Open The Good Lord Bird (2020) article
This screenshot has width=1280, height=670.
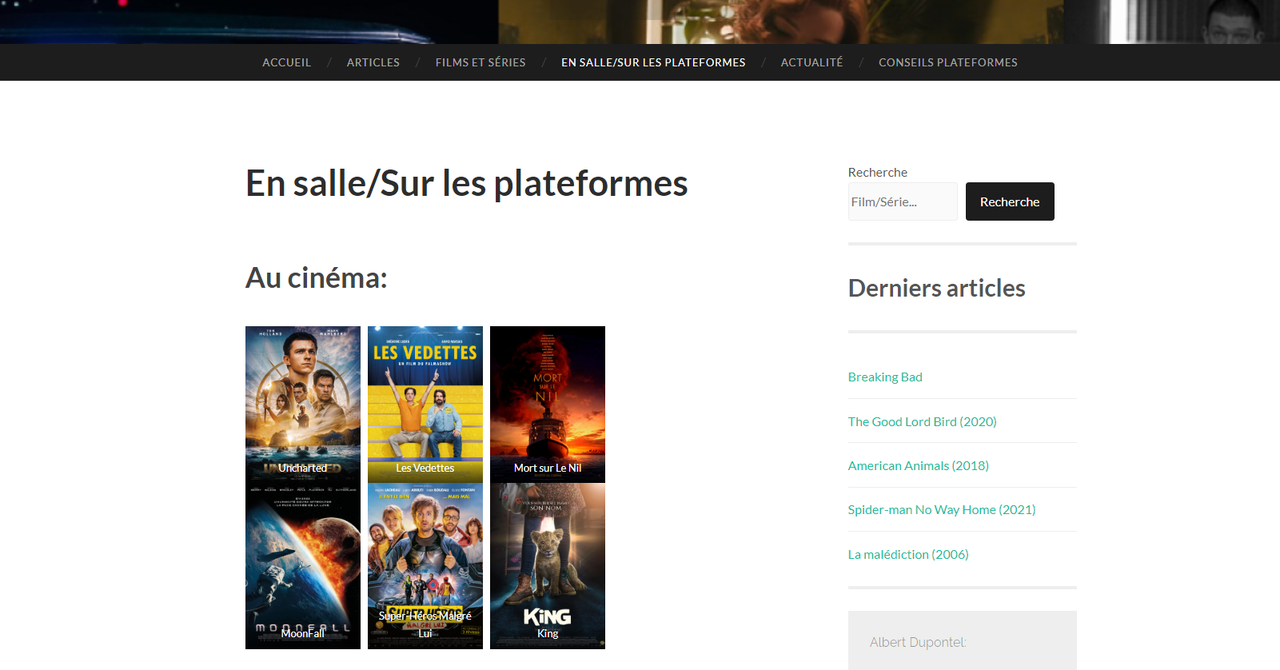pyautogui.click(x=922, y=421)
